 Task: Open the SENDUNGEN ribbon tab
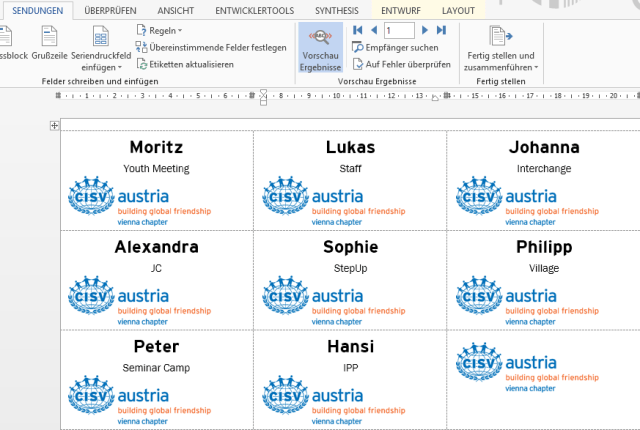pyautogui.click(x=38, y=11)
